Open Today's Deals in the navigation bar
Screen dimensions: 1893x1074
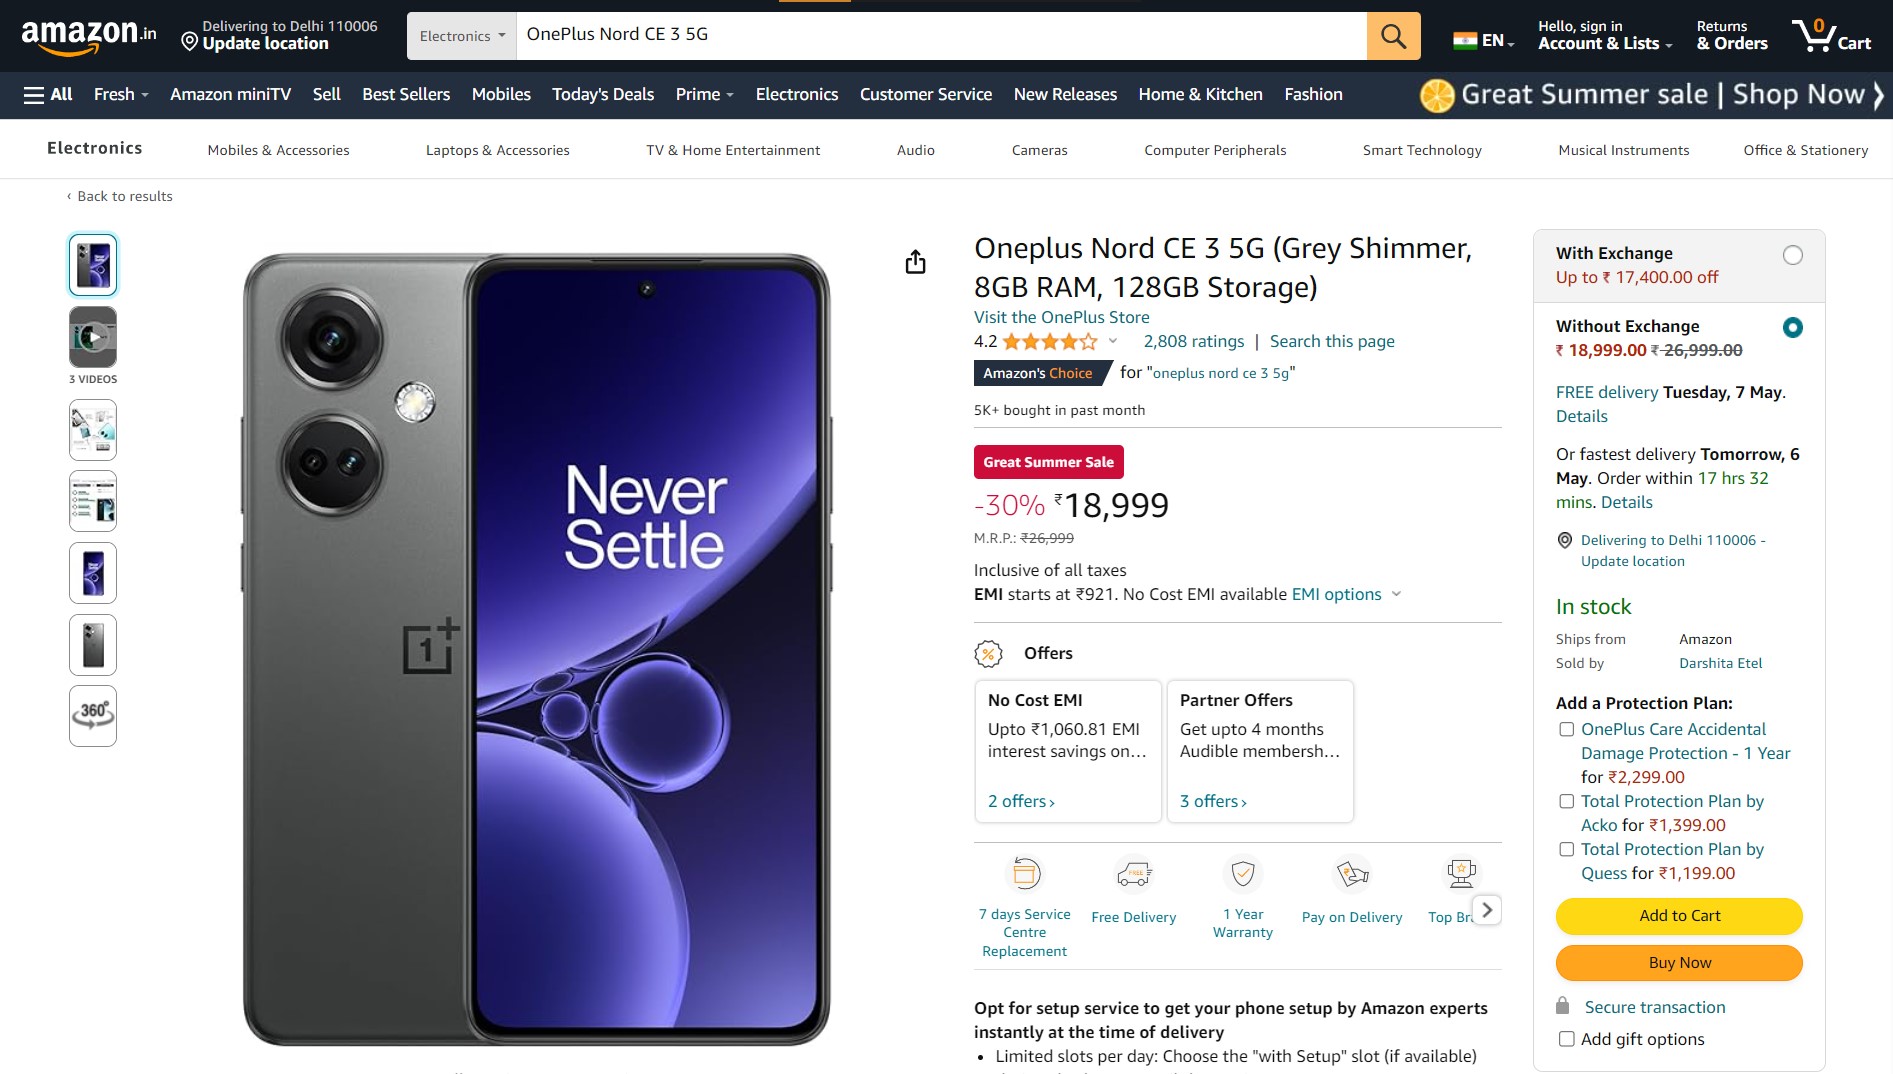point(602,94)
